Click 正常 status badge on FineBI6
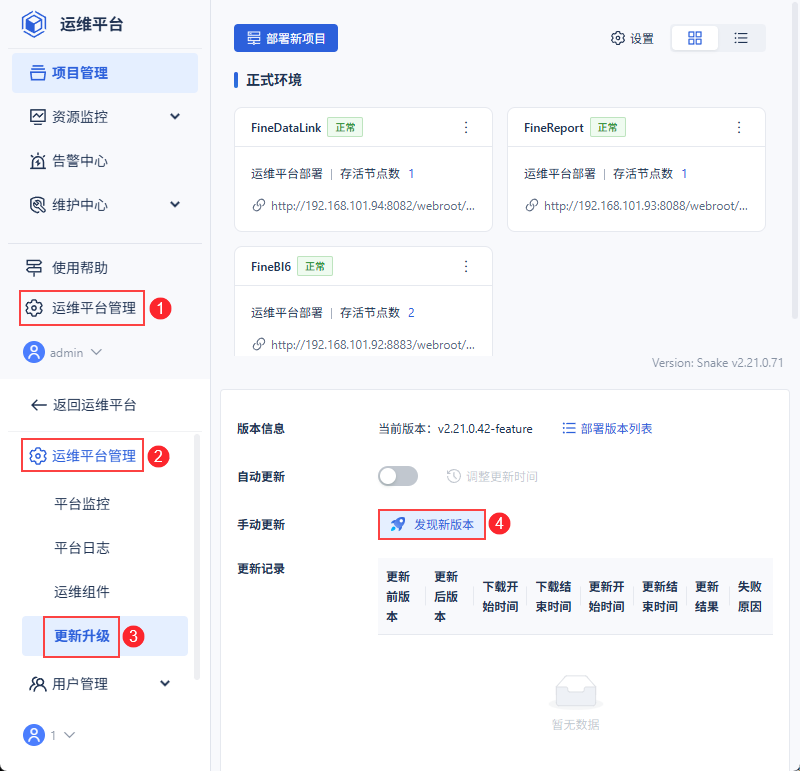This screenshot has width=800, height=771. (315, 266)
